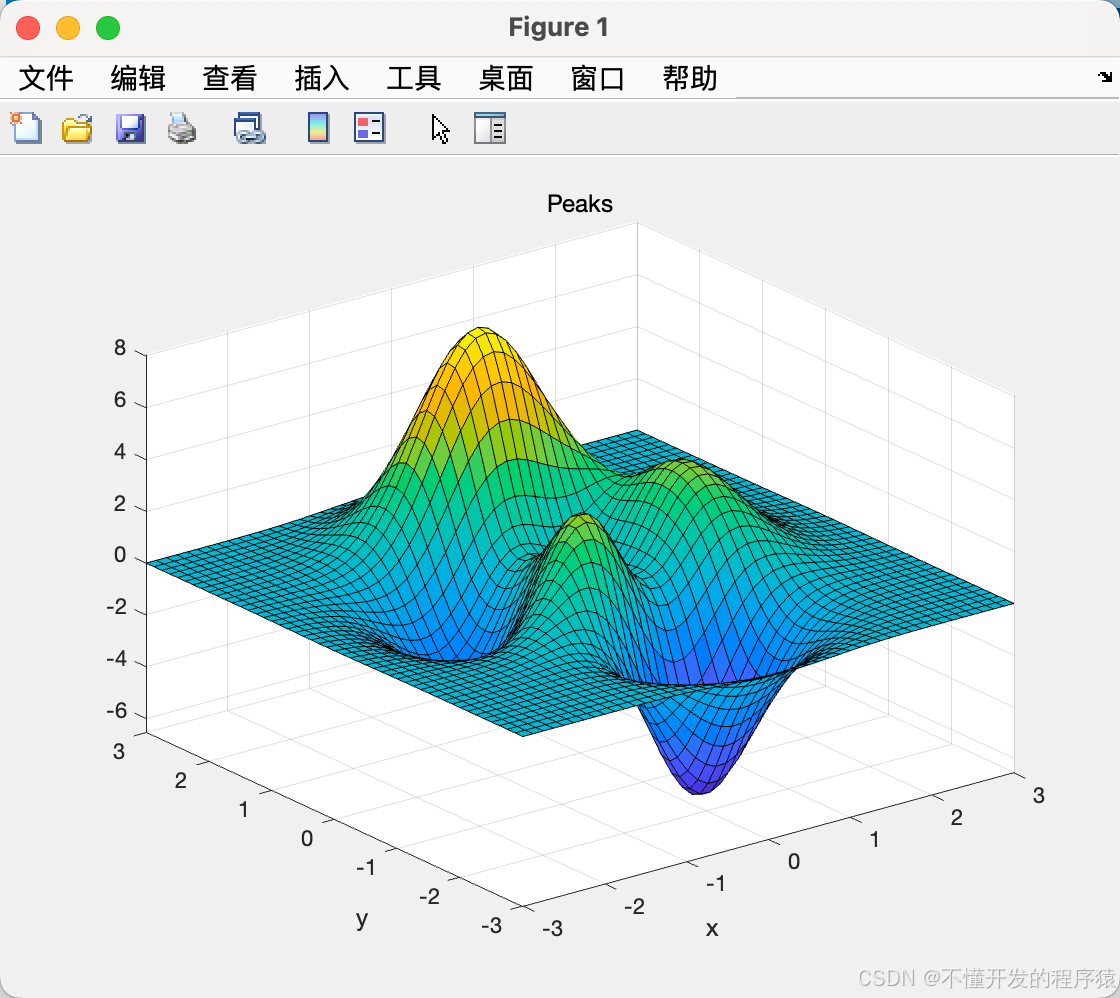Open the 窗口 menu
This screenshot has width=1120, height=998.
pyautogui.click(x=597, y=79)
